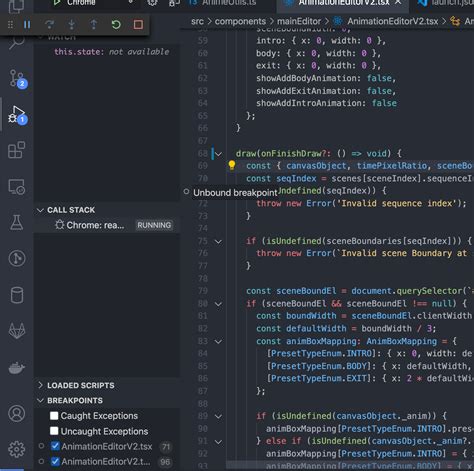This screenshot has height=471, width=474.
Task: Open the Database cylinder view
Action: (17, 295)
